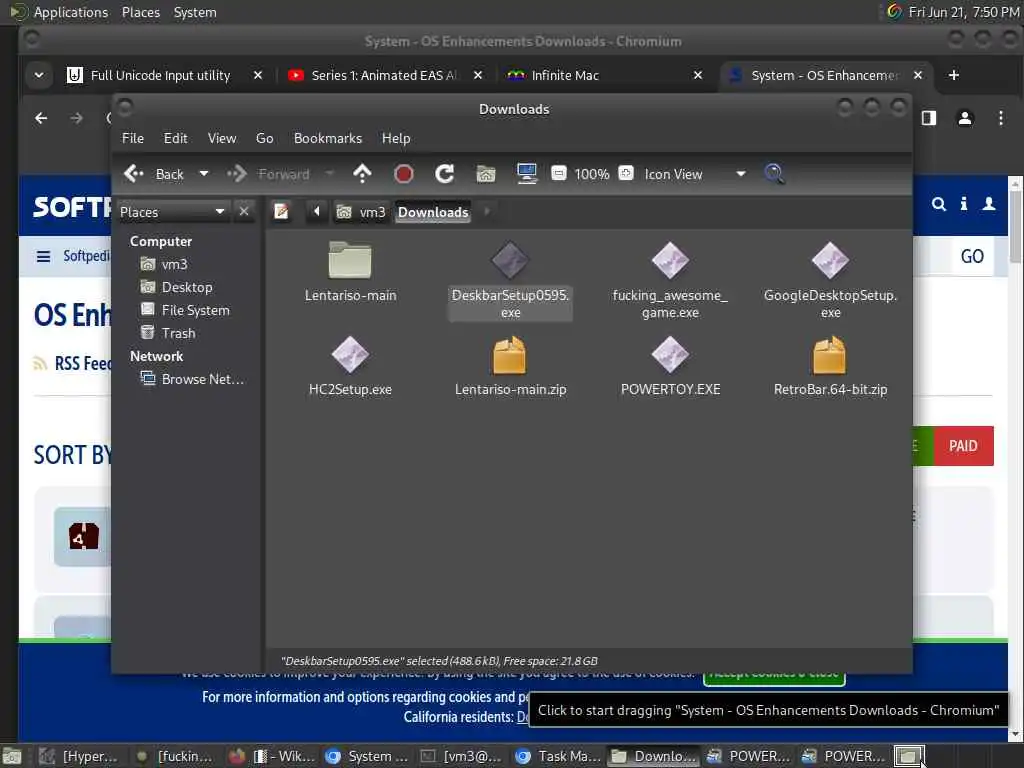The width and height of the screenshot is (1024, 768).
Task: Open the File menu in Downloads window
Action: pyautogui.click(x=133, y=138)
